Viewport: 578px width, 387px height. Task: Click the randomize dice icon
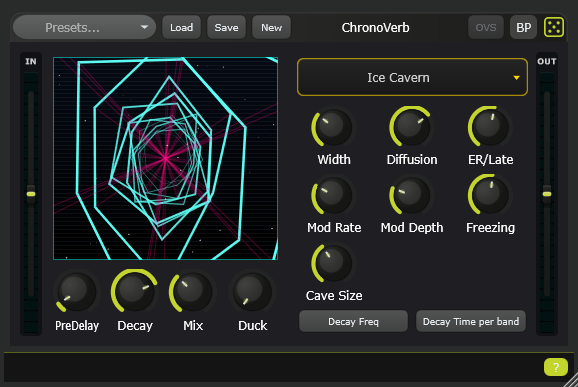(x=554, y=27)
